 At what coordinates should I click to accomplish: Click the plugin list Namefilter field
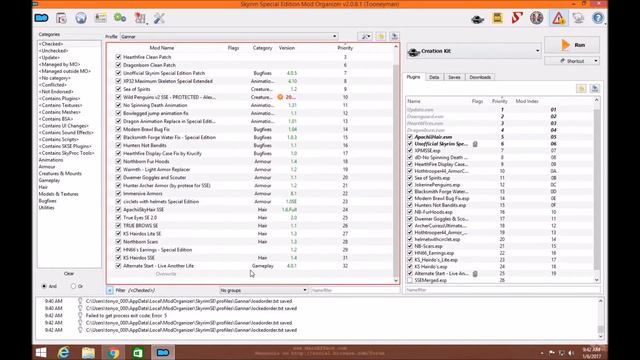tap(502, 290)
